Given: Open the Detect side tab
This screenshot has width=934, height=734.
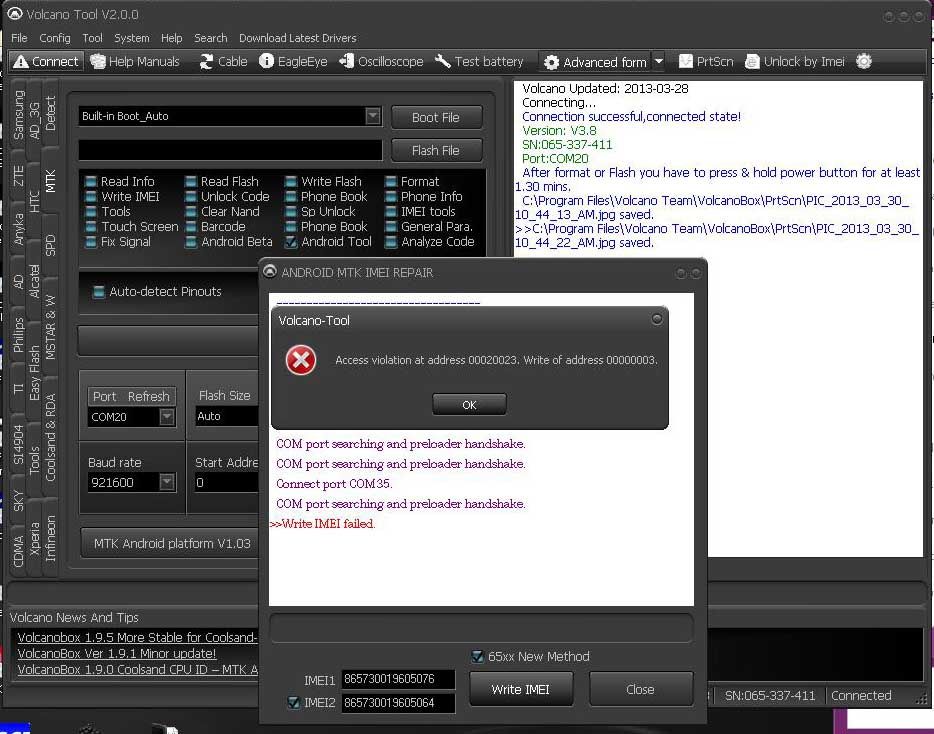Looking at the screenshot, I should pos(51,113).
